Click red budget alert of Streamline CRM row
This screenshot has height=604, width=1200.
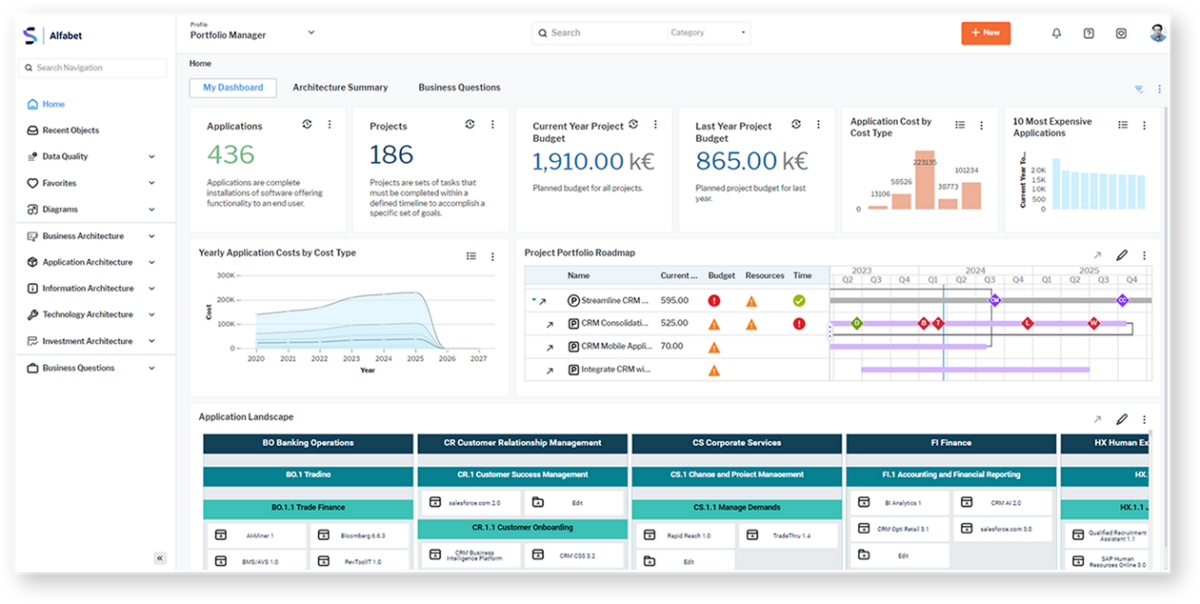[714, 300]
